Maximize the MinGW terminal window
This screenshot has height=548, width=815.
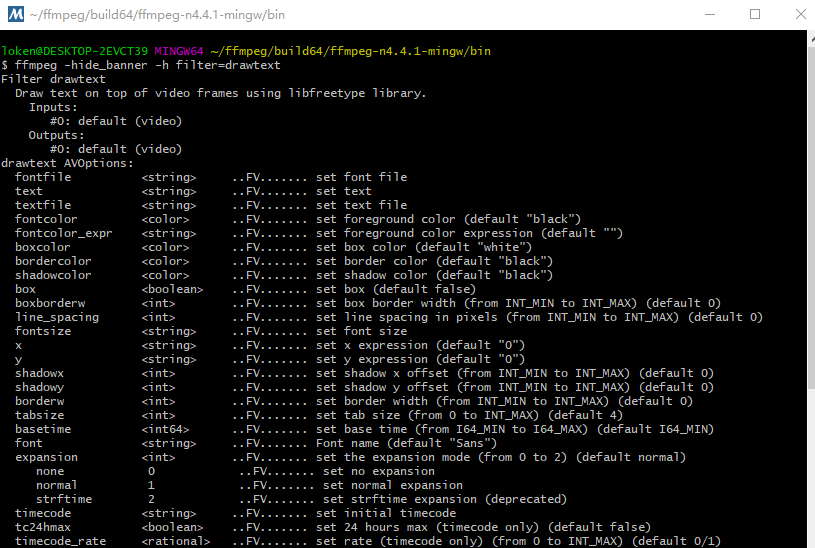pos(755,15)
